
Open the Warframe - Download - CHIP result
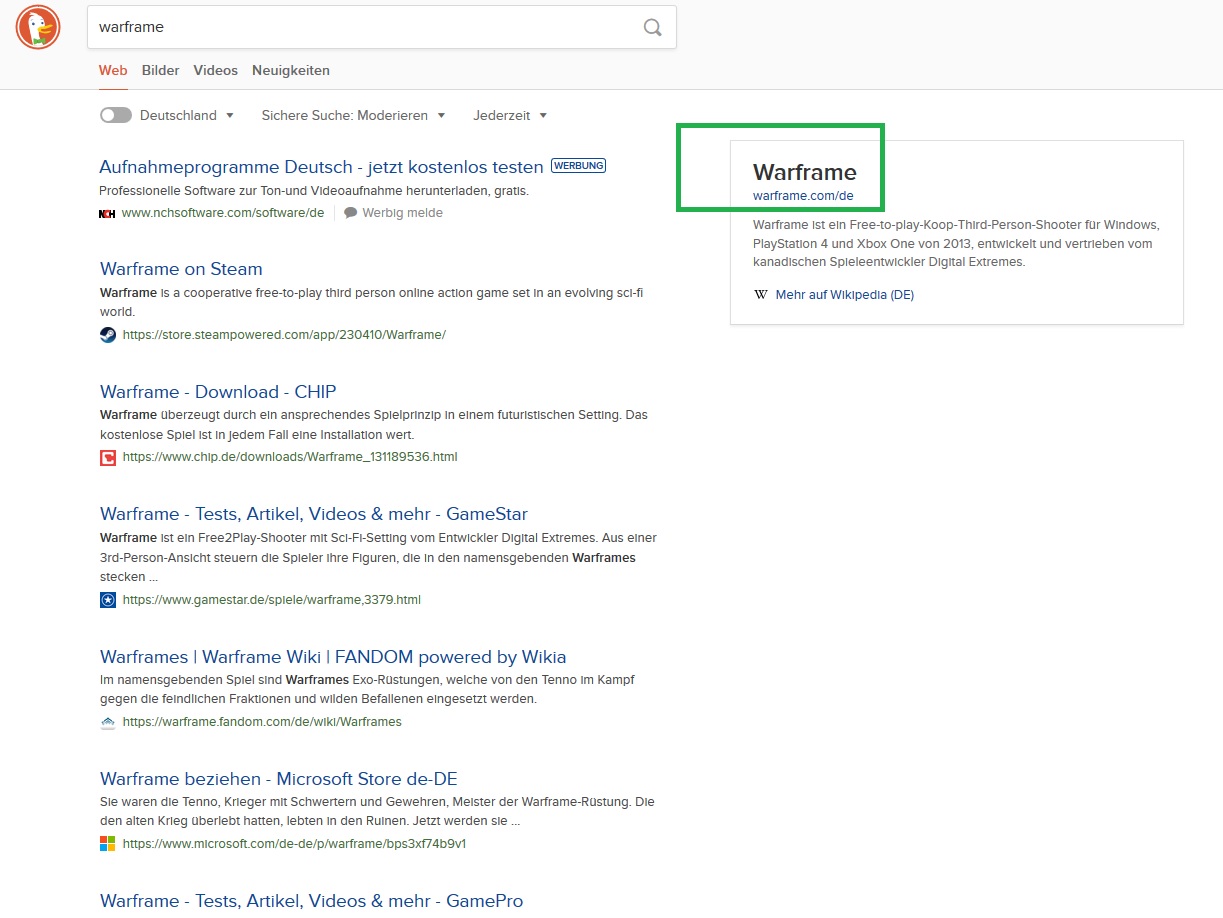point(218,392)
